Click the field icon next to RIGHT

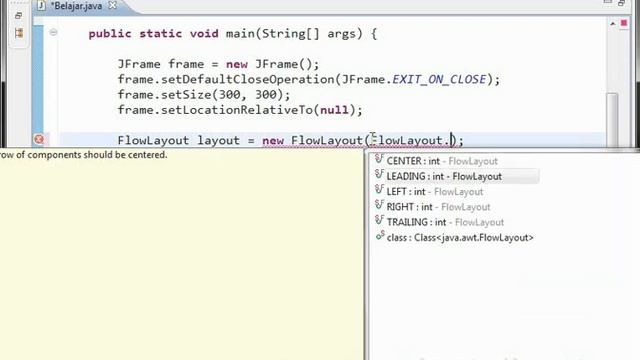379,205
